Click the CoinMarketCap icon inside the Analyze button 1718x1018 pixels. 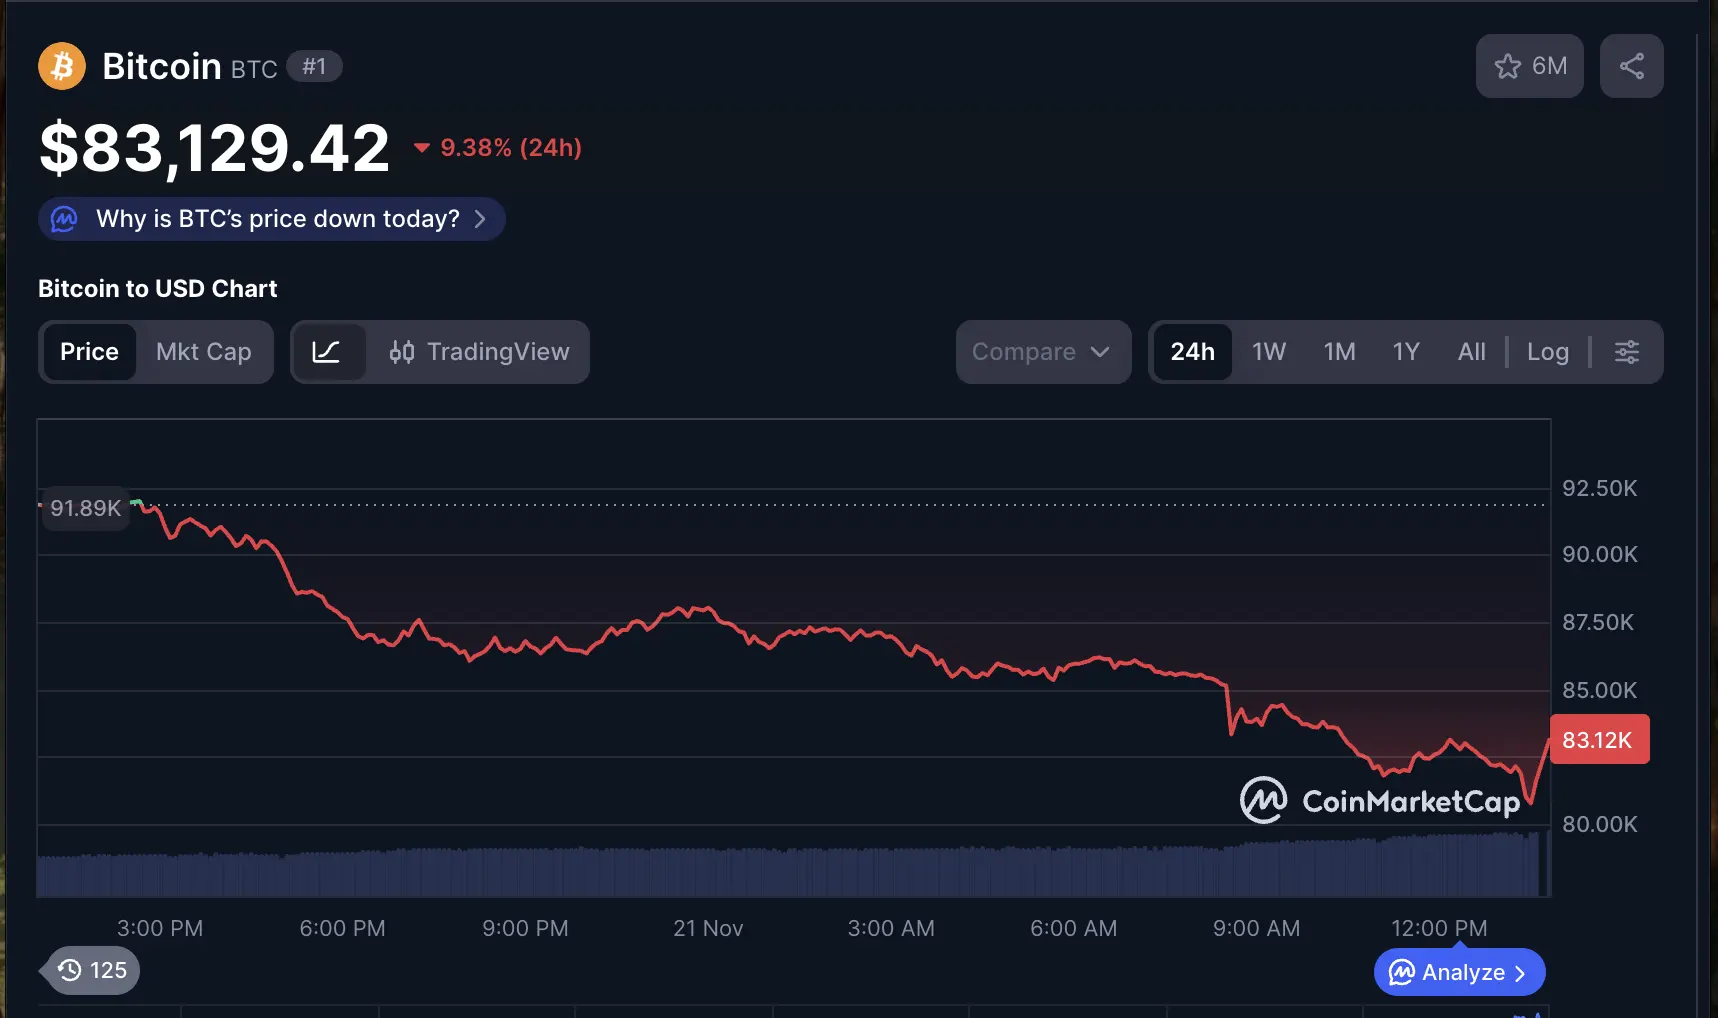click(x=1401, y=972)
